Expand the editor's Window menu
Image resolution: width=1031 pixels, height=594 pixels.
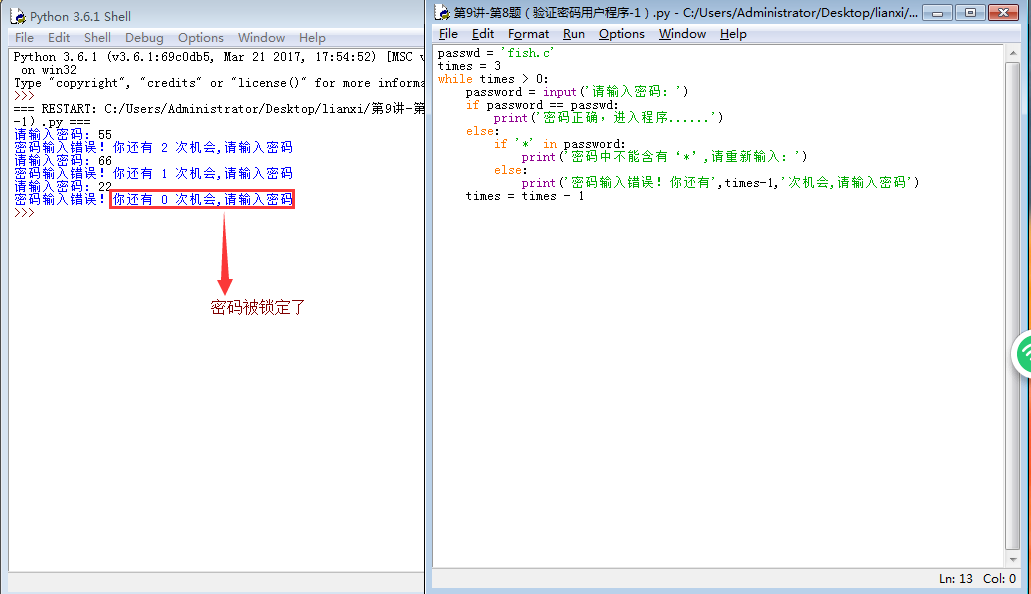682,34
